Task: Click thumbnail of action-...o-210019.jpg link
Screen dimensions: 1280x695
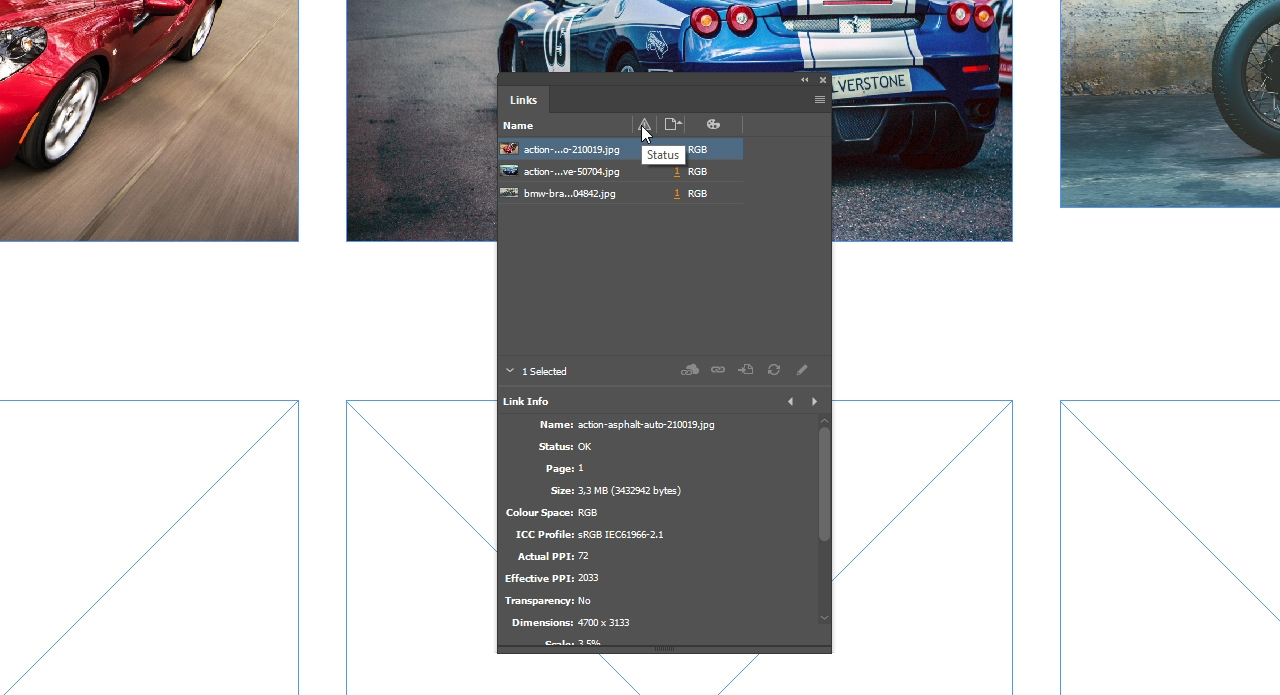Action: (509, 149)
